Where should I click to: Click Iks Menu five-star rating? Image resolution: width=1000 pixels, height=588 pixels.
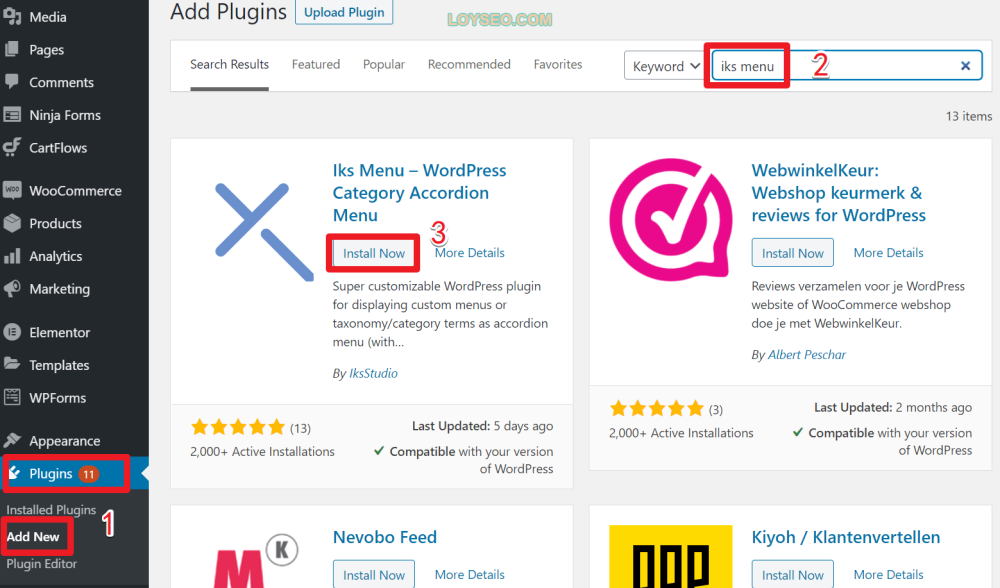tap(238, 427)
